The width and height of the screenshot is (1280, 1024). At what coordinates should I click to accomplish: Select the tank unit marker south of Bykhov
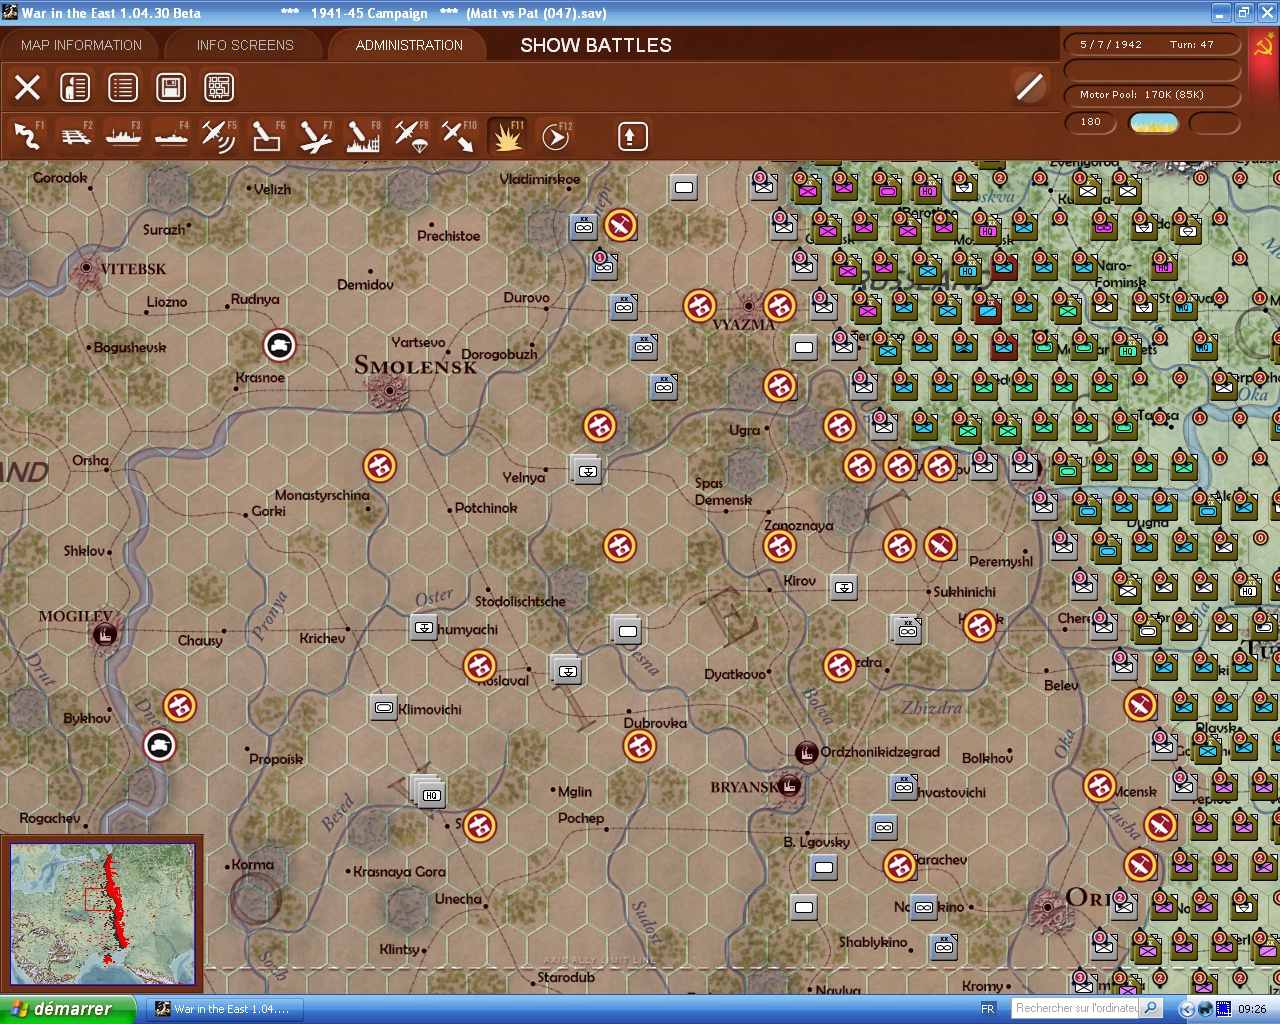pos(159,746)
